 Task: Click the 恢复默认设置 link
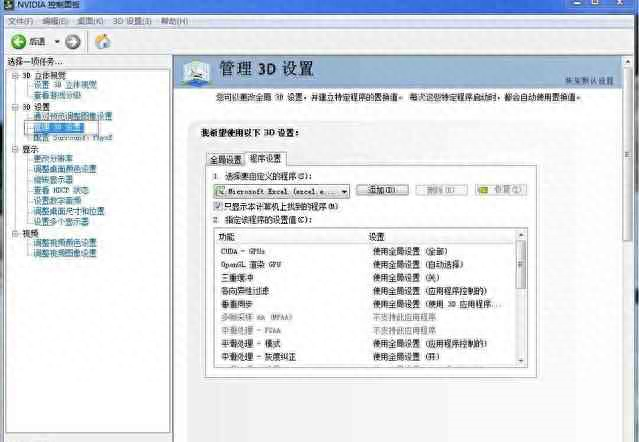594,80
